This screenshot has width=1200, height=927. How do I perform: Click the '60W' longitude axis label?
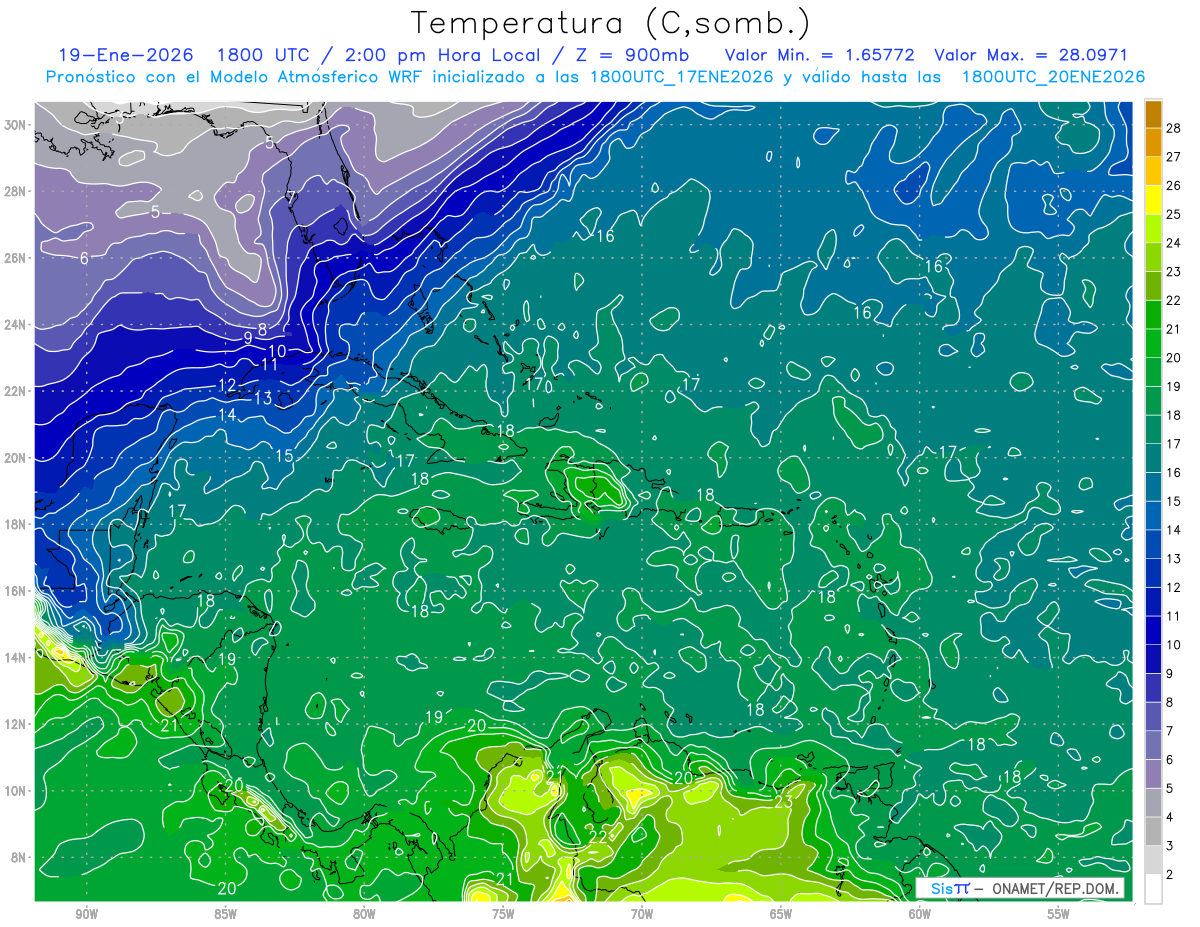(x=920, y=914)
